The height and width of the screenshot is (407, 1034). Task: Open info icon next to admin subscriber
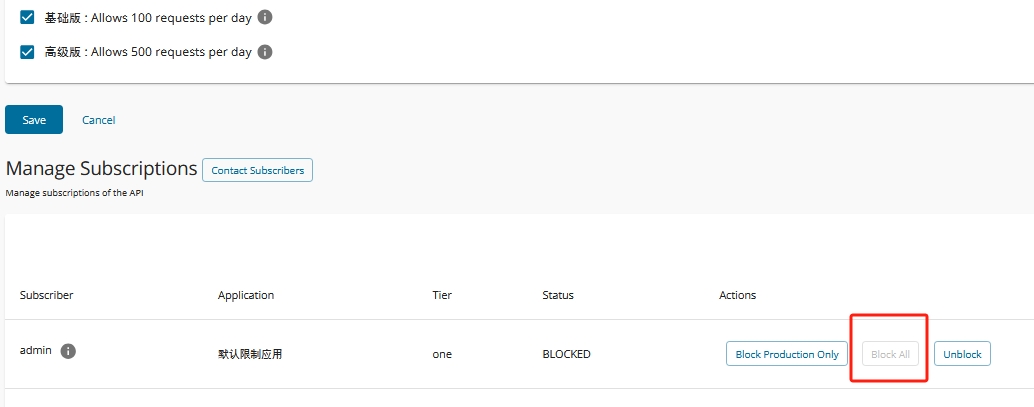pos(69,351)
